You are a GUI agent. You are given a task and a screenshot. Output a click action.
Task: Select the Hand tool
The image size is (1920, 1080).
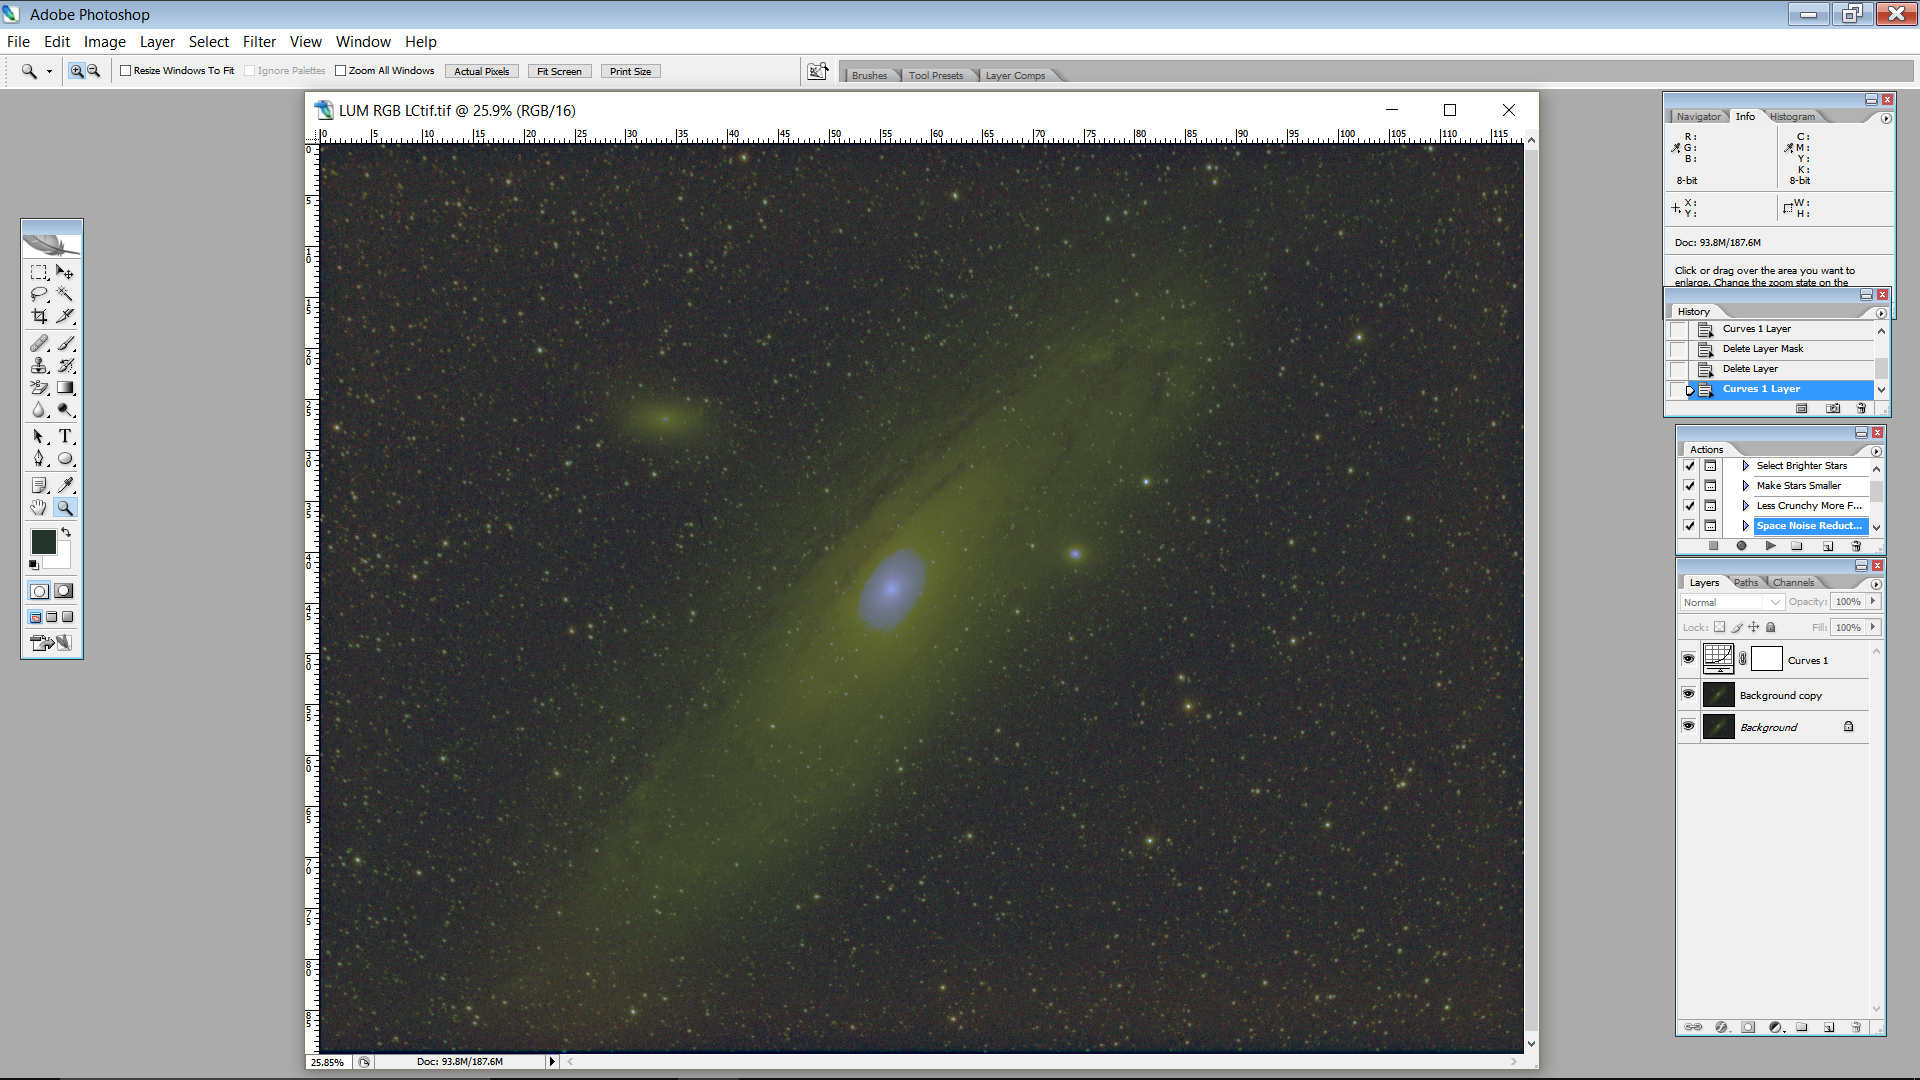point(39,508)
